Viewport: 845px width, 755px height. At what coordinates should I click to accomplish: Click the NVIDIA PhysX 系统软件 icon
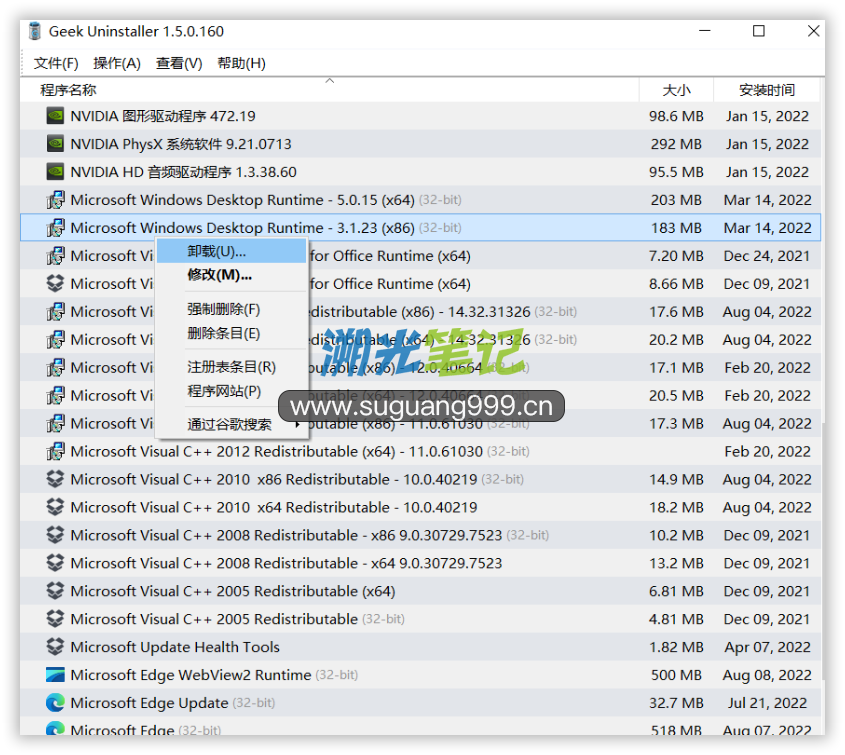pyautogui.click(x=55, y=144)
